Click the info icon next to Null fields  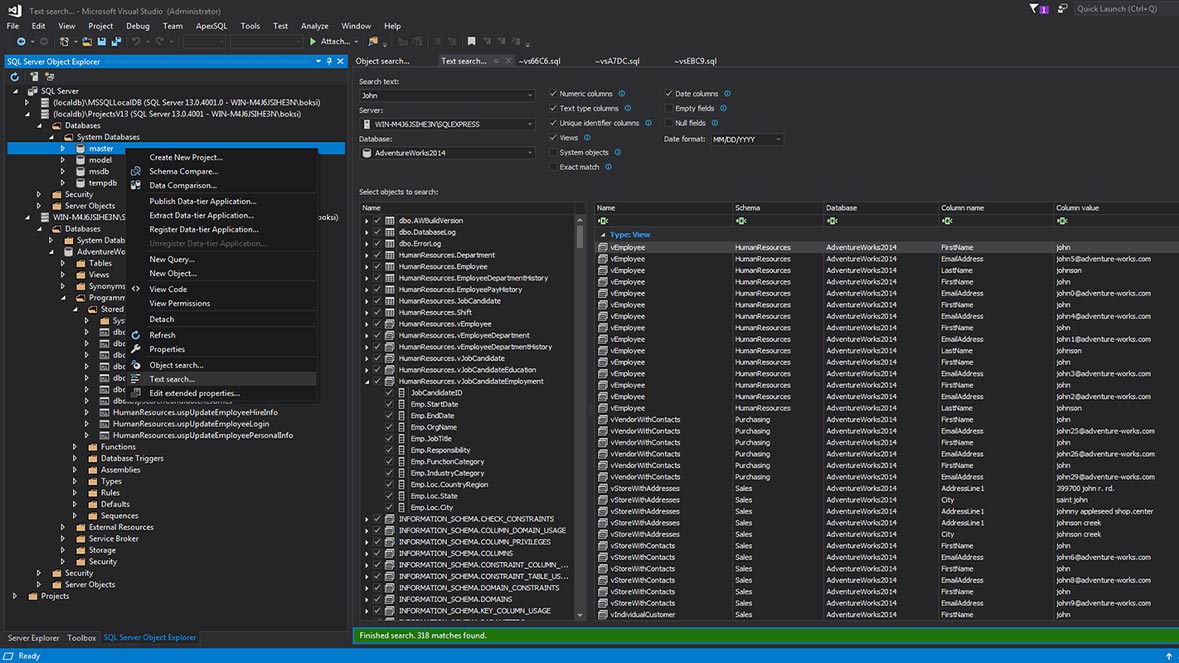point(714,123)
